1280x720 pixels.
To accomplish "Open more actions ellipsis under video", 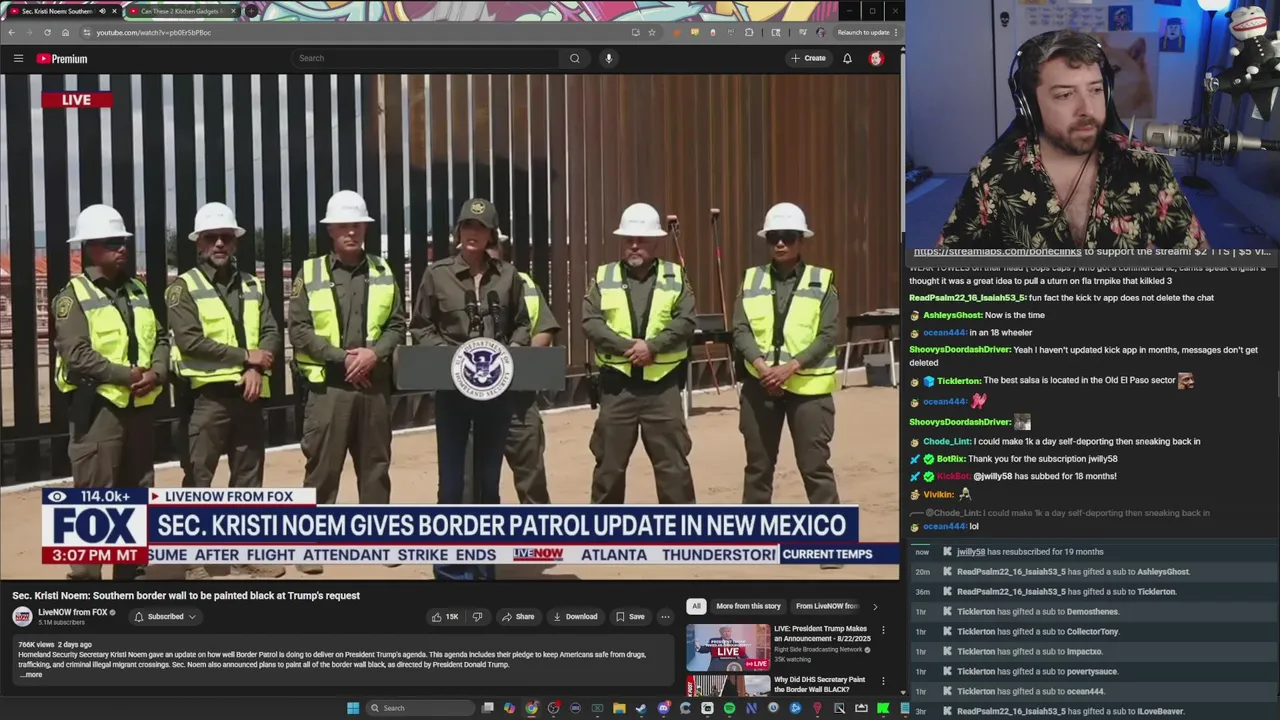I will [665, 617].
